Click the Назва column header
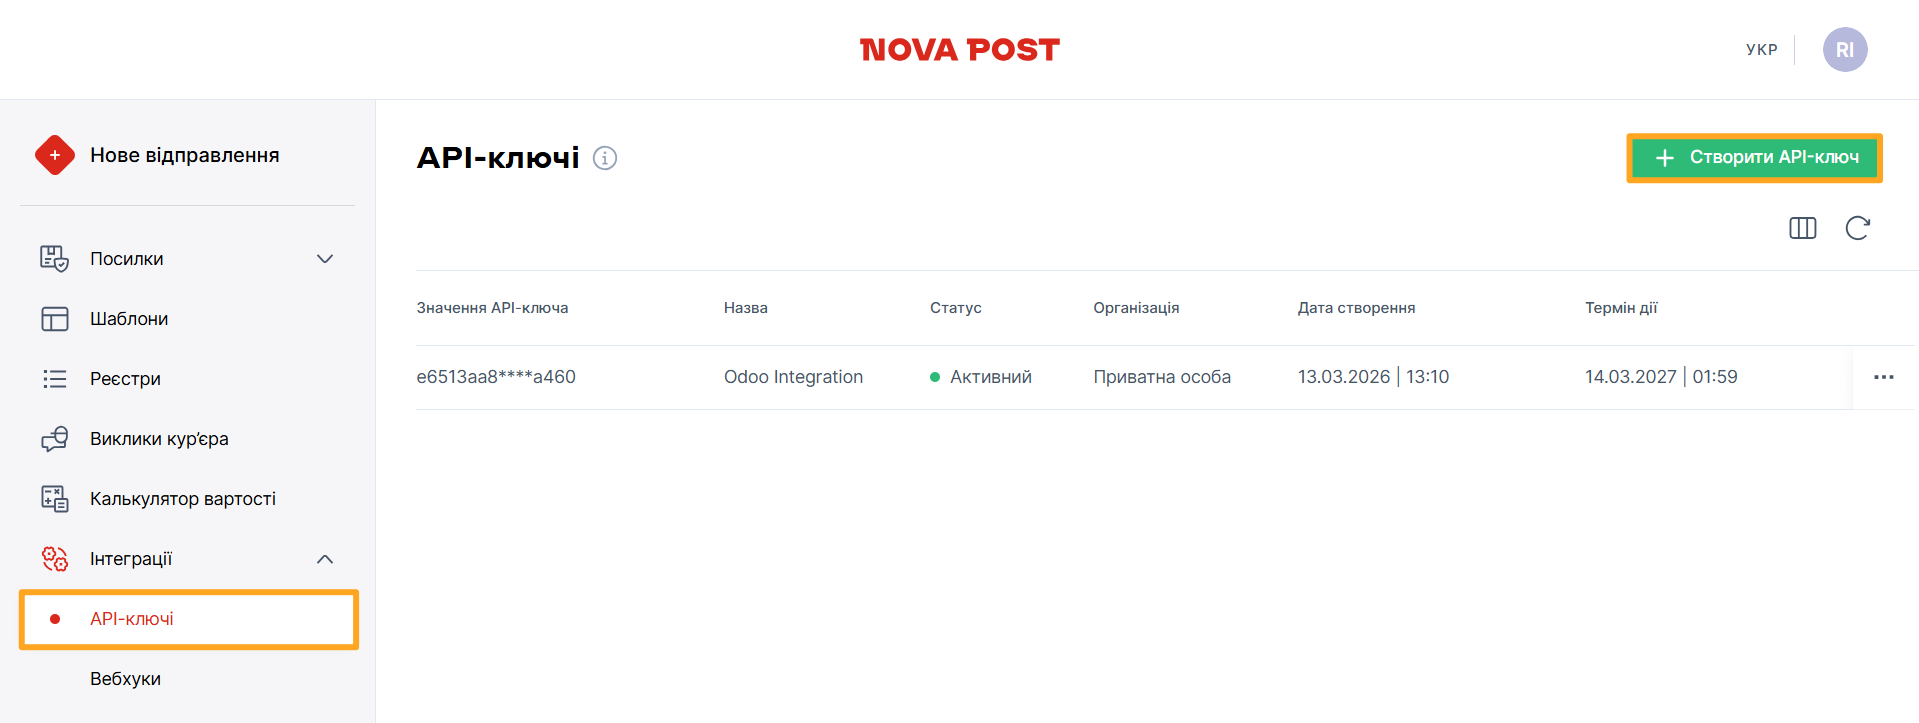This screenshot has width=1919, height=723. [x=746, y=308]
